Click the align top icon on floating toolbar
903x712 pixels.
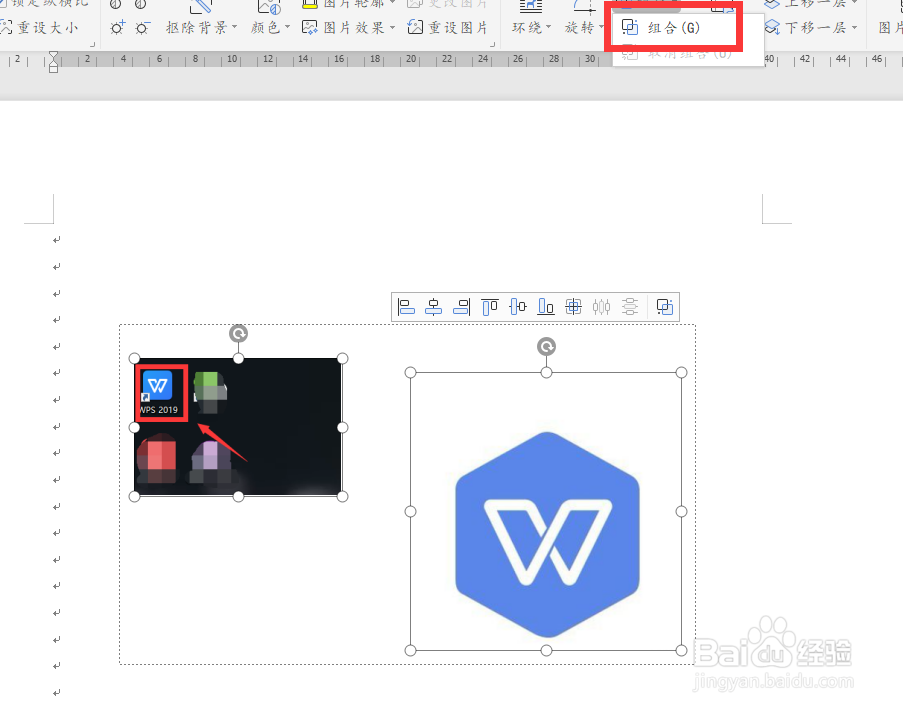pyautogui.click(x=490, y=307)
